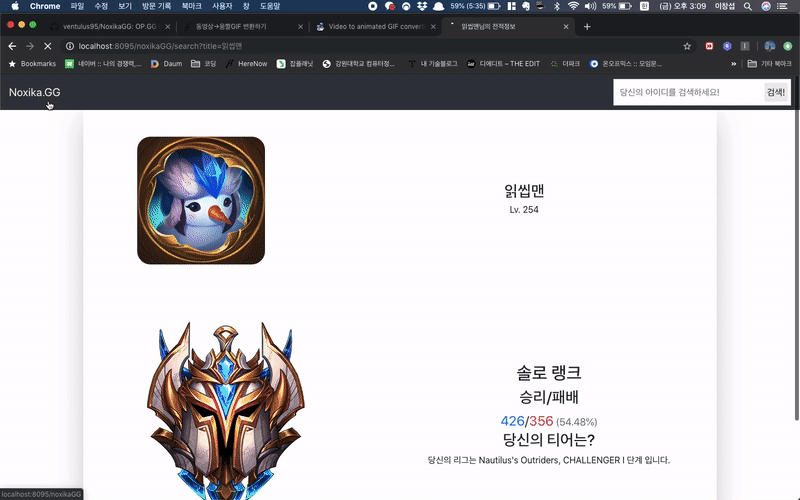Click the forward navigation arrow

[30, 46]
